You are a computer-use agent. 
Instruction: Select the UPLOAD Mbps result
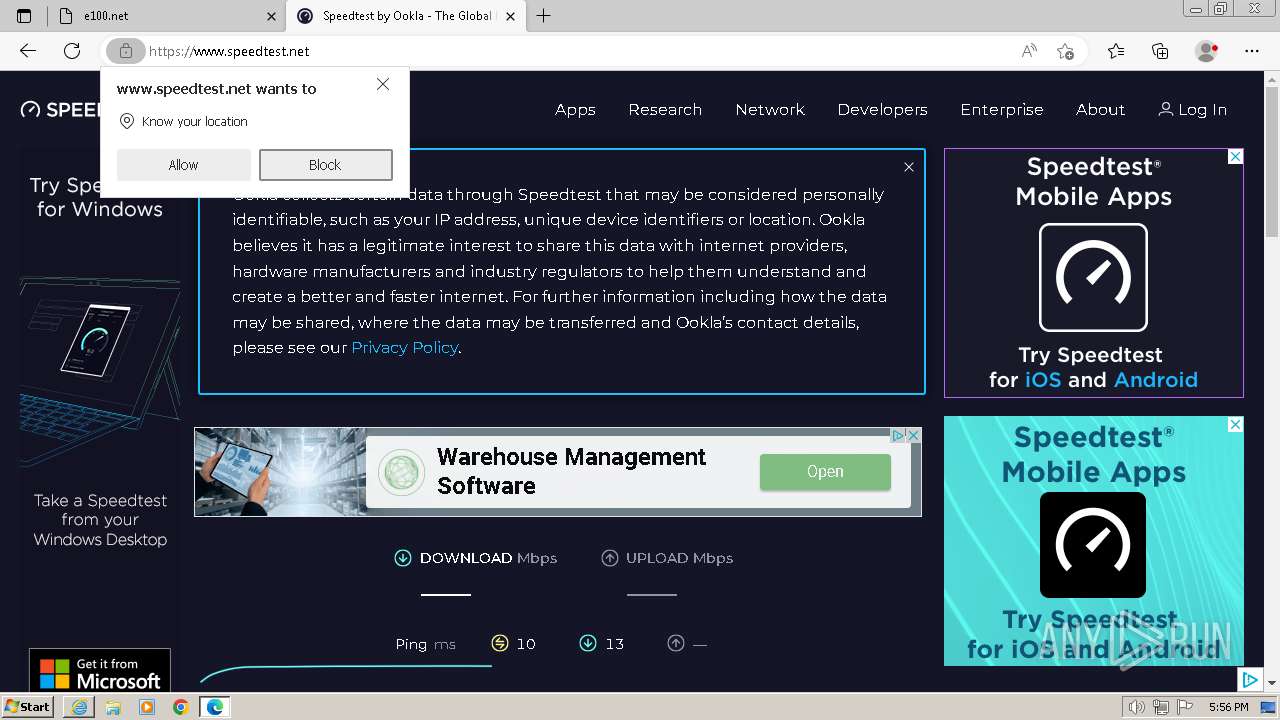pos(667,558)
